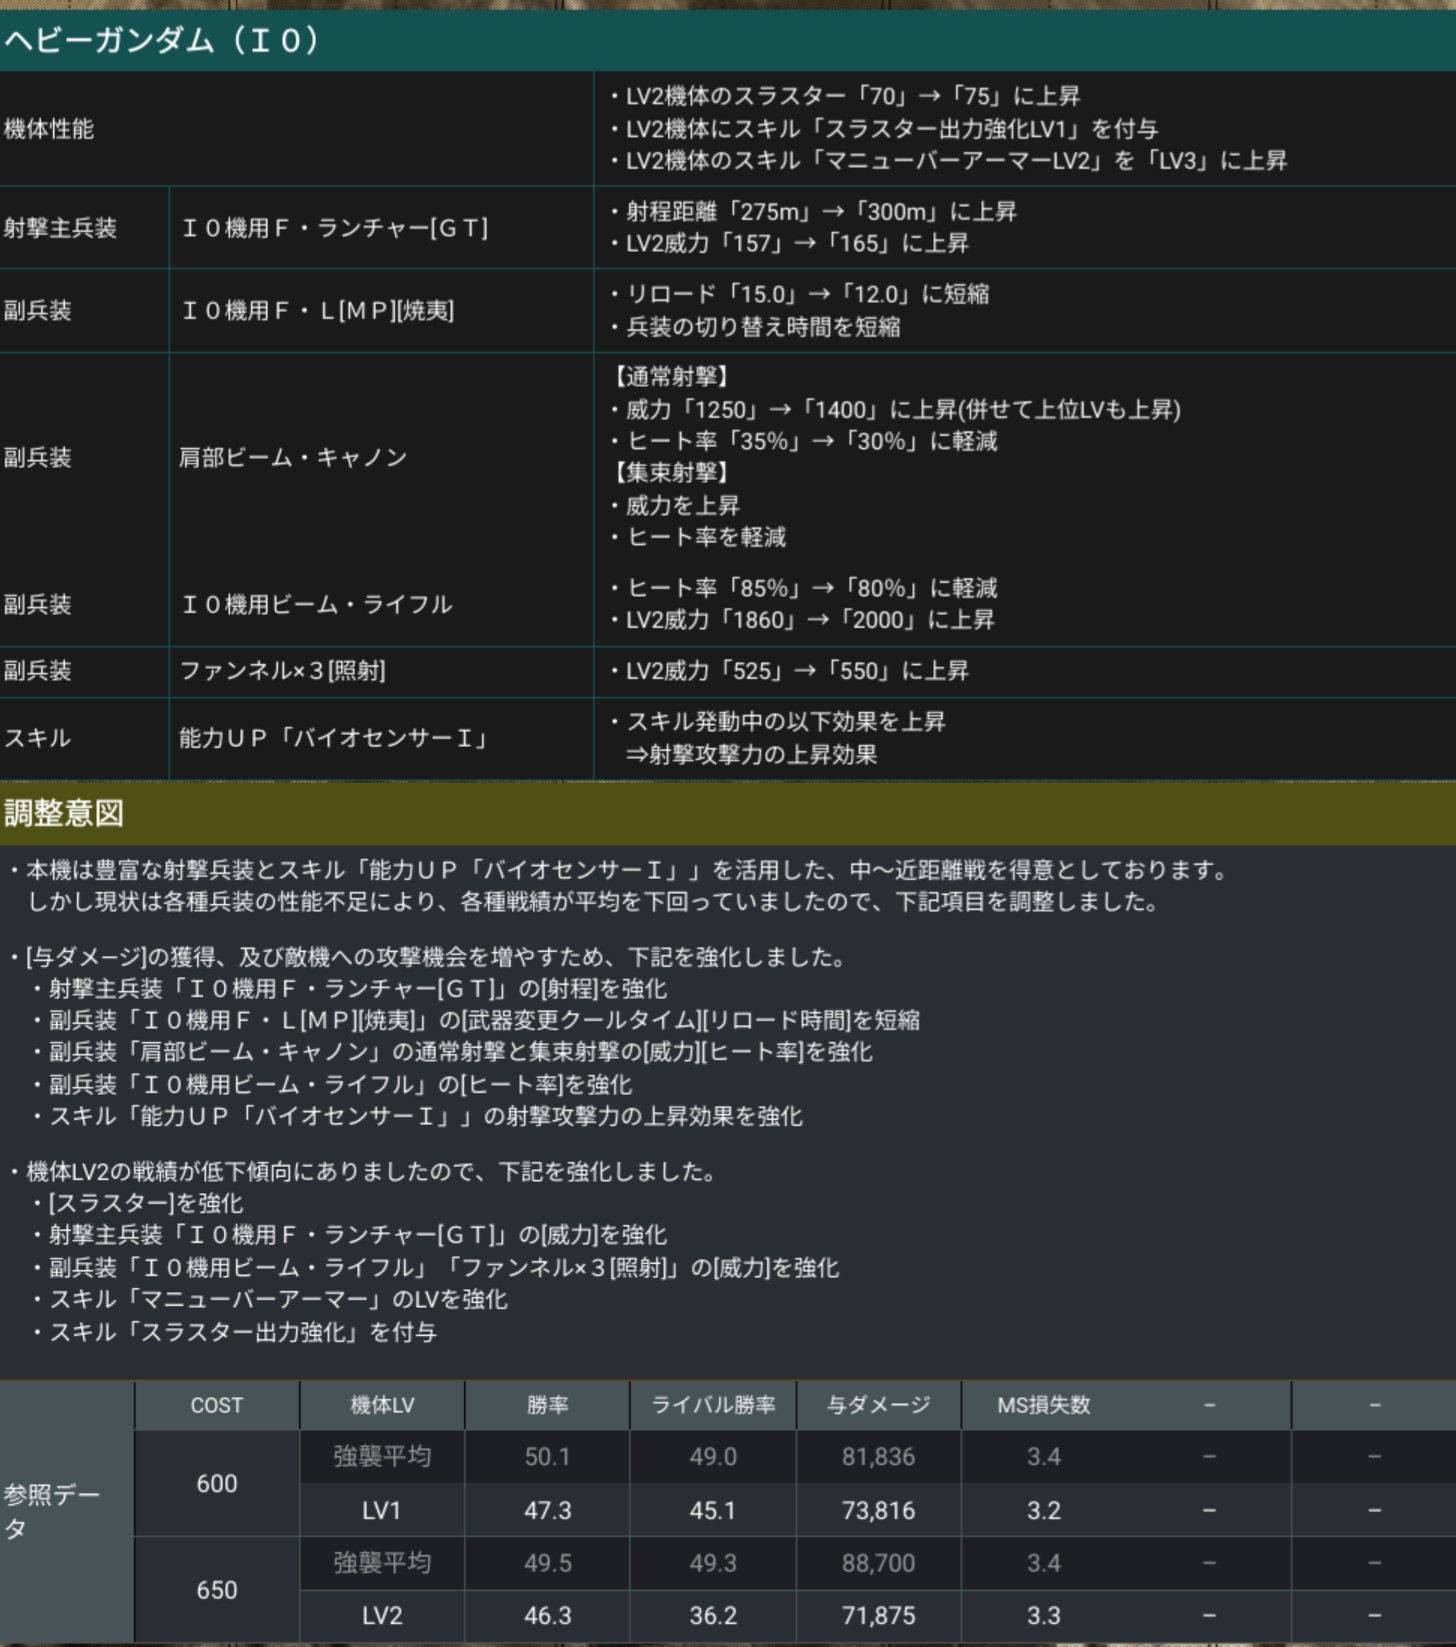Image resolution: width=1456 pixels, height=1647 pixels.
Task: Select the 機体性能 row label
Action: click(49, 129)
